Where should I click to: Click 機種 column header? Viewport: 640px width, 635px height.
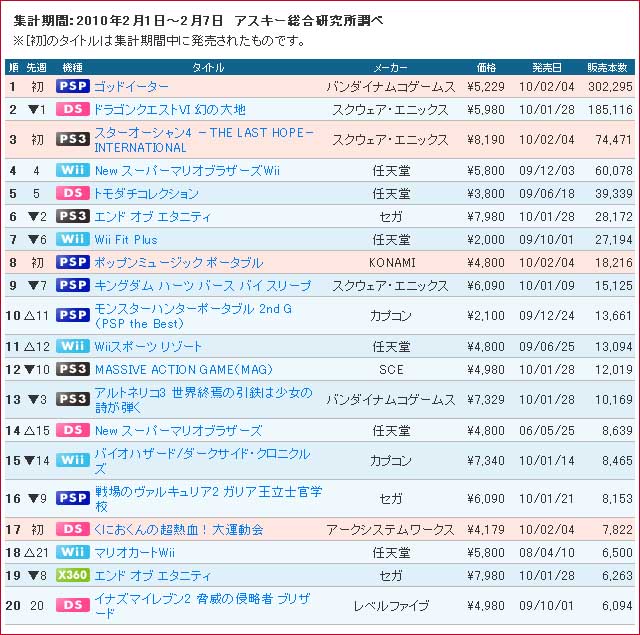[x=73, y=67]
